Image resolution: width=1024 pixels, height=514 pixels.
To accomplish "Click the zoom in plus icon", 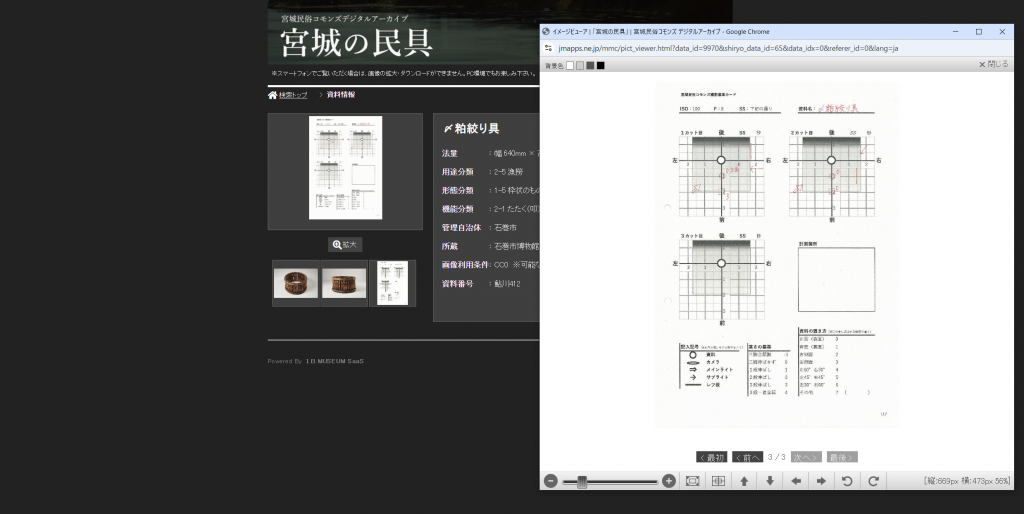I will tap(669, 481).
